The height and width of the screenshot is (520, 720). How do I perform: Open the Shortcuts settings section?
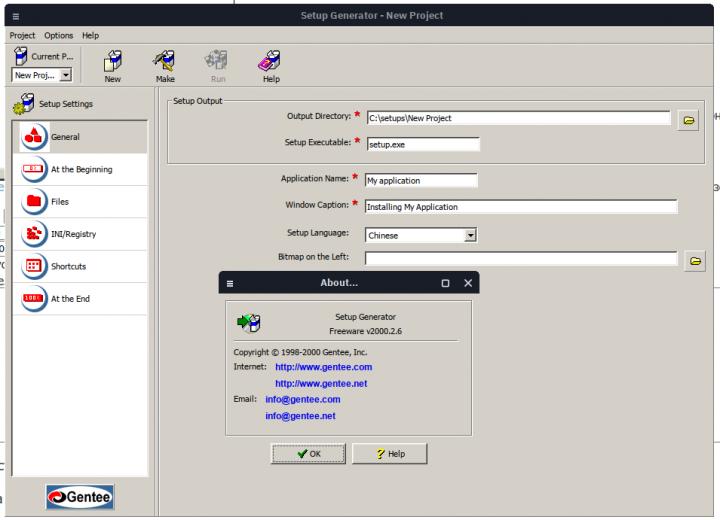(80, 266)
